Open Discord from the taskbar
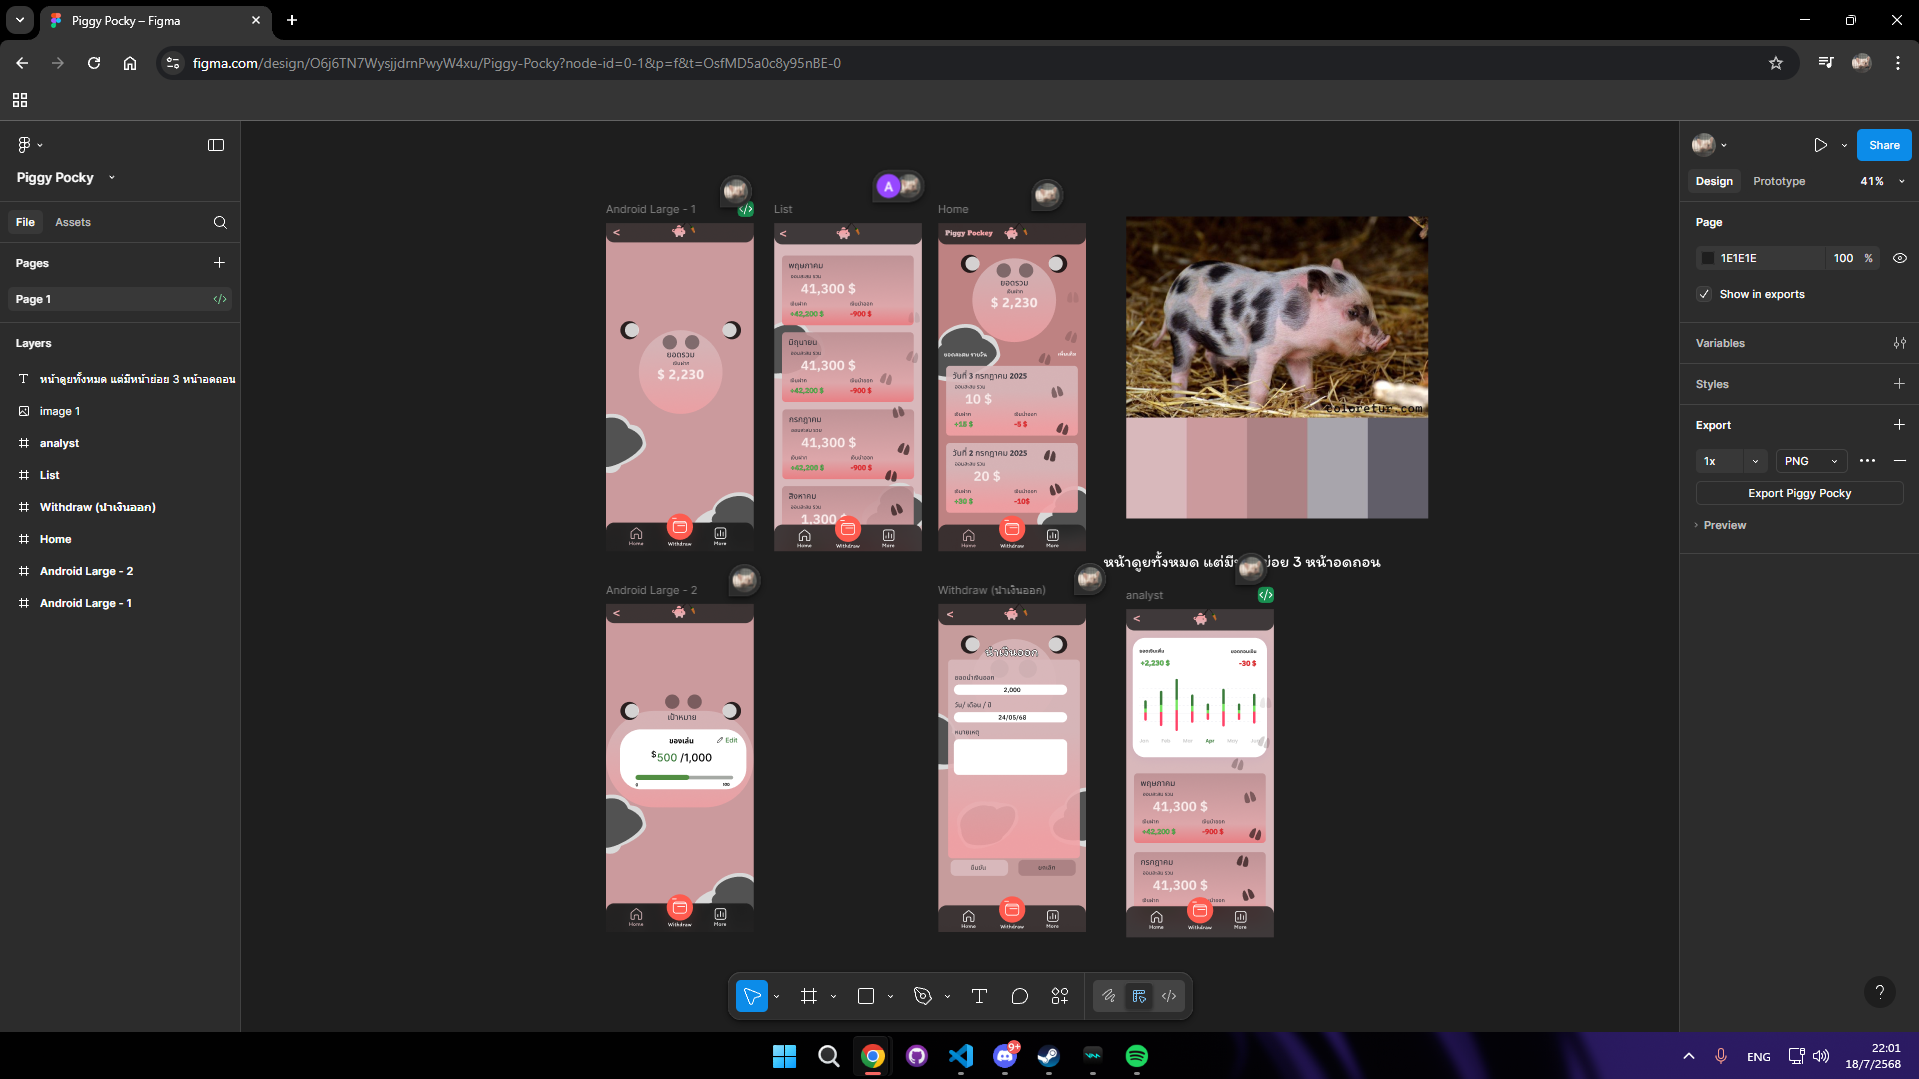This screenshot has width=1919, height=1079. point(1005,1056)
